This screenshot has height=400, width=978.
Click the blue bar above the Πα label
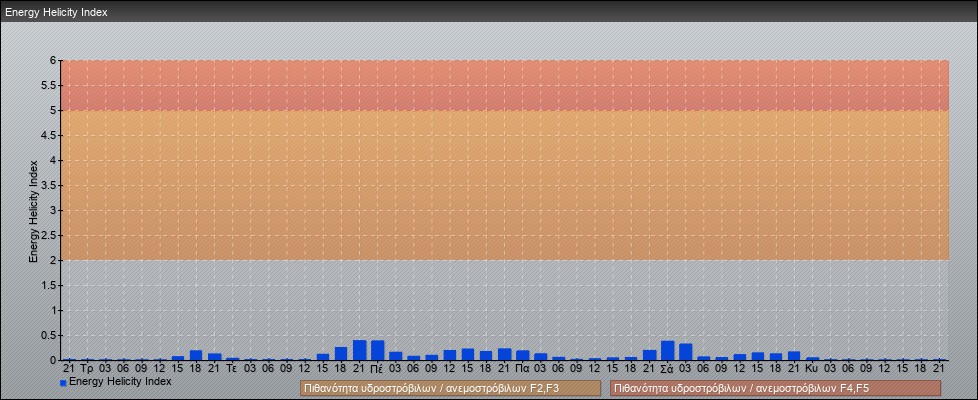[523, 355]
